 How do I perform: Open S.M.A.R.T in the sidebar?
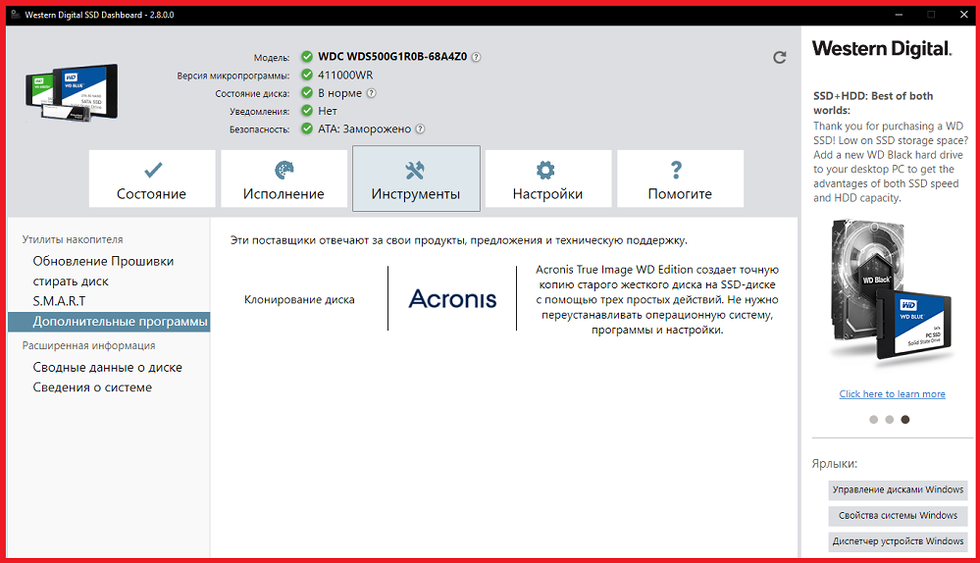click(x=59, y=301)
